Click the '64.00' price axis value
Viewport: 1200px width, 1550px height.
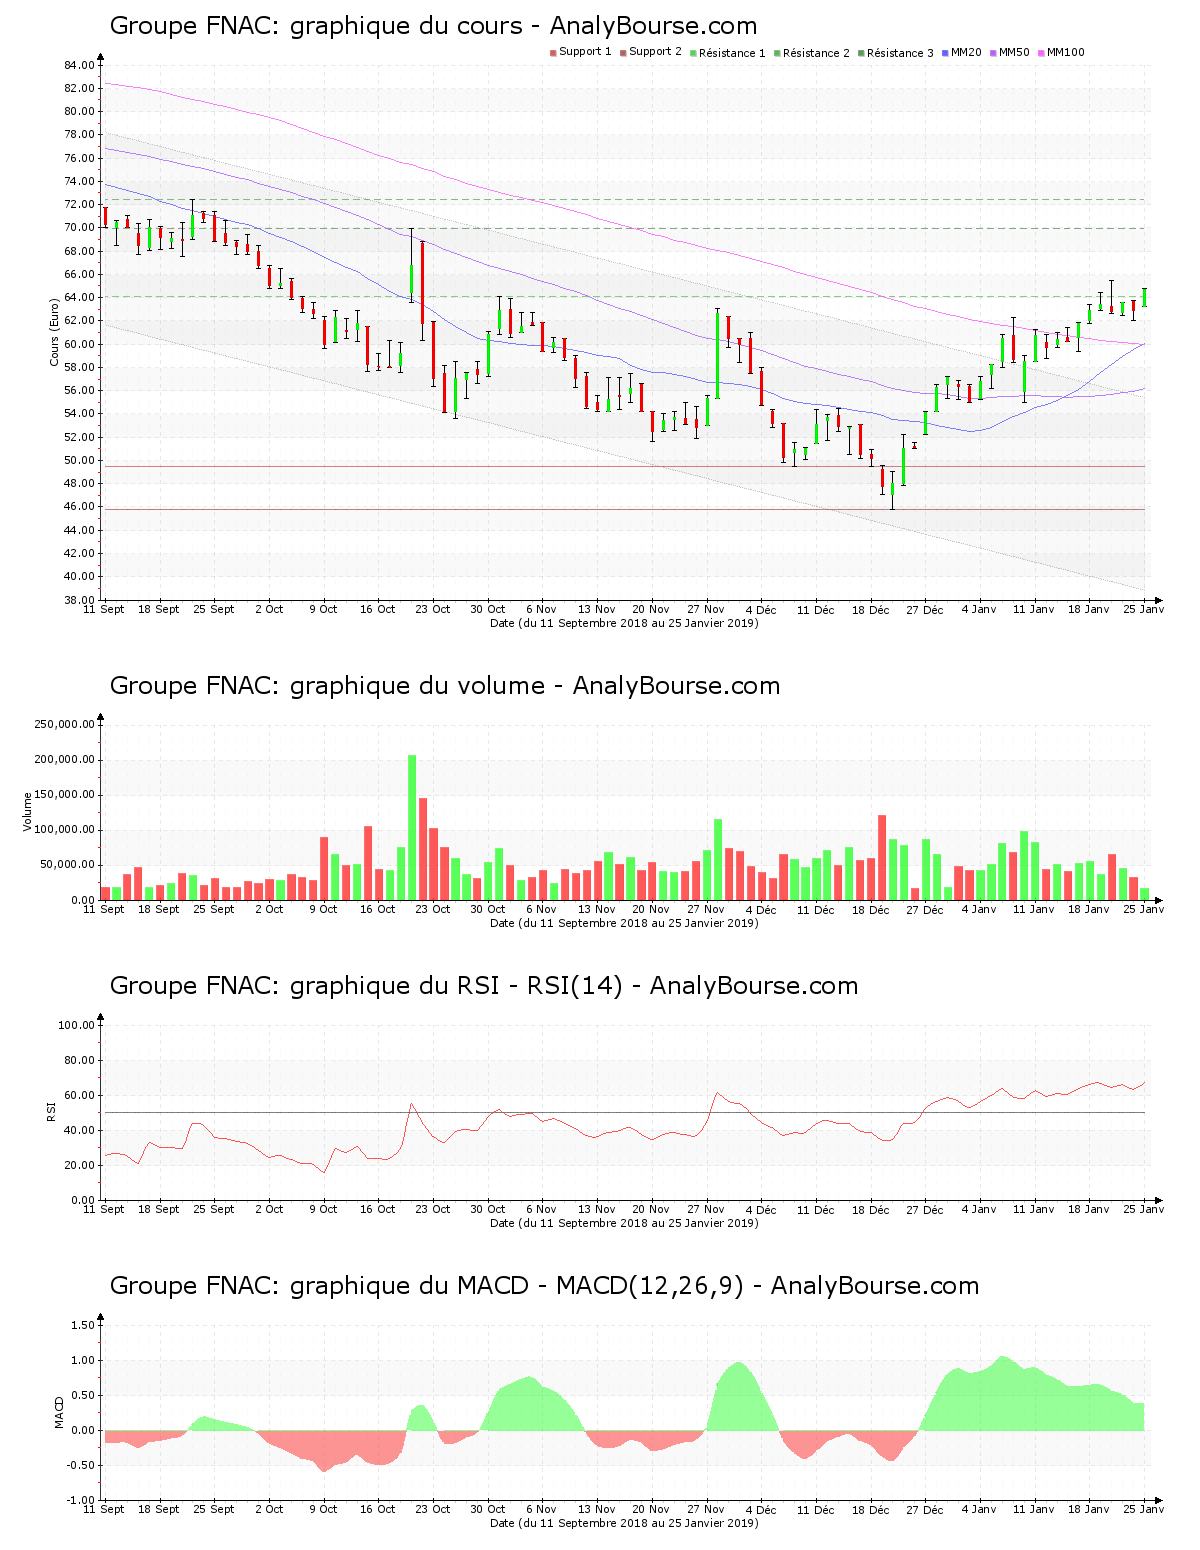pyautogui.click(x=79, y=297)
